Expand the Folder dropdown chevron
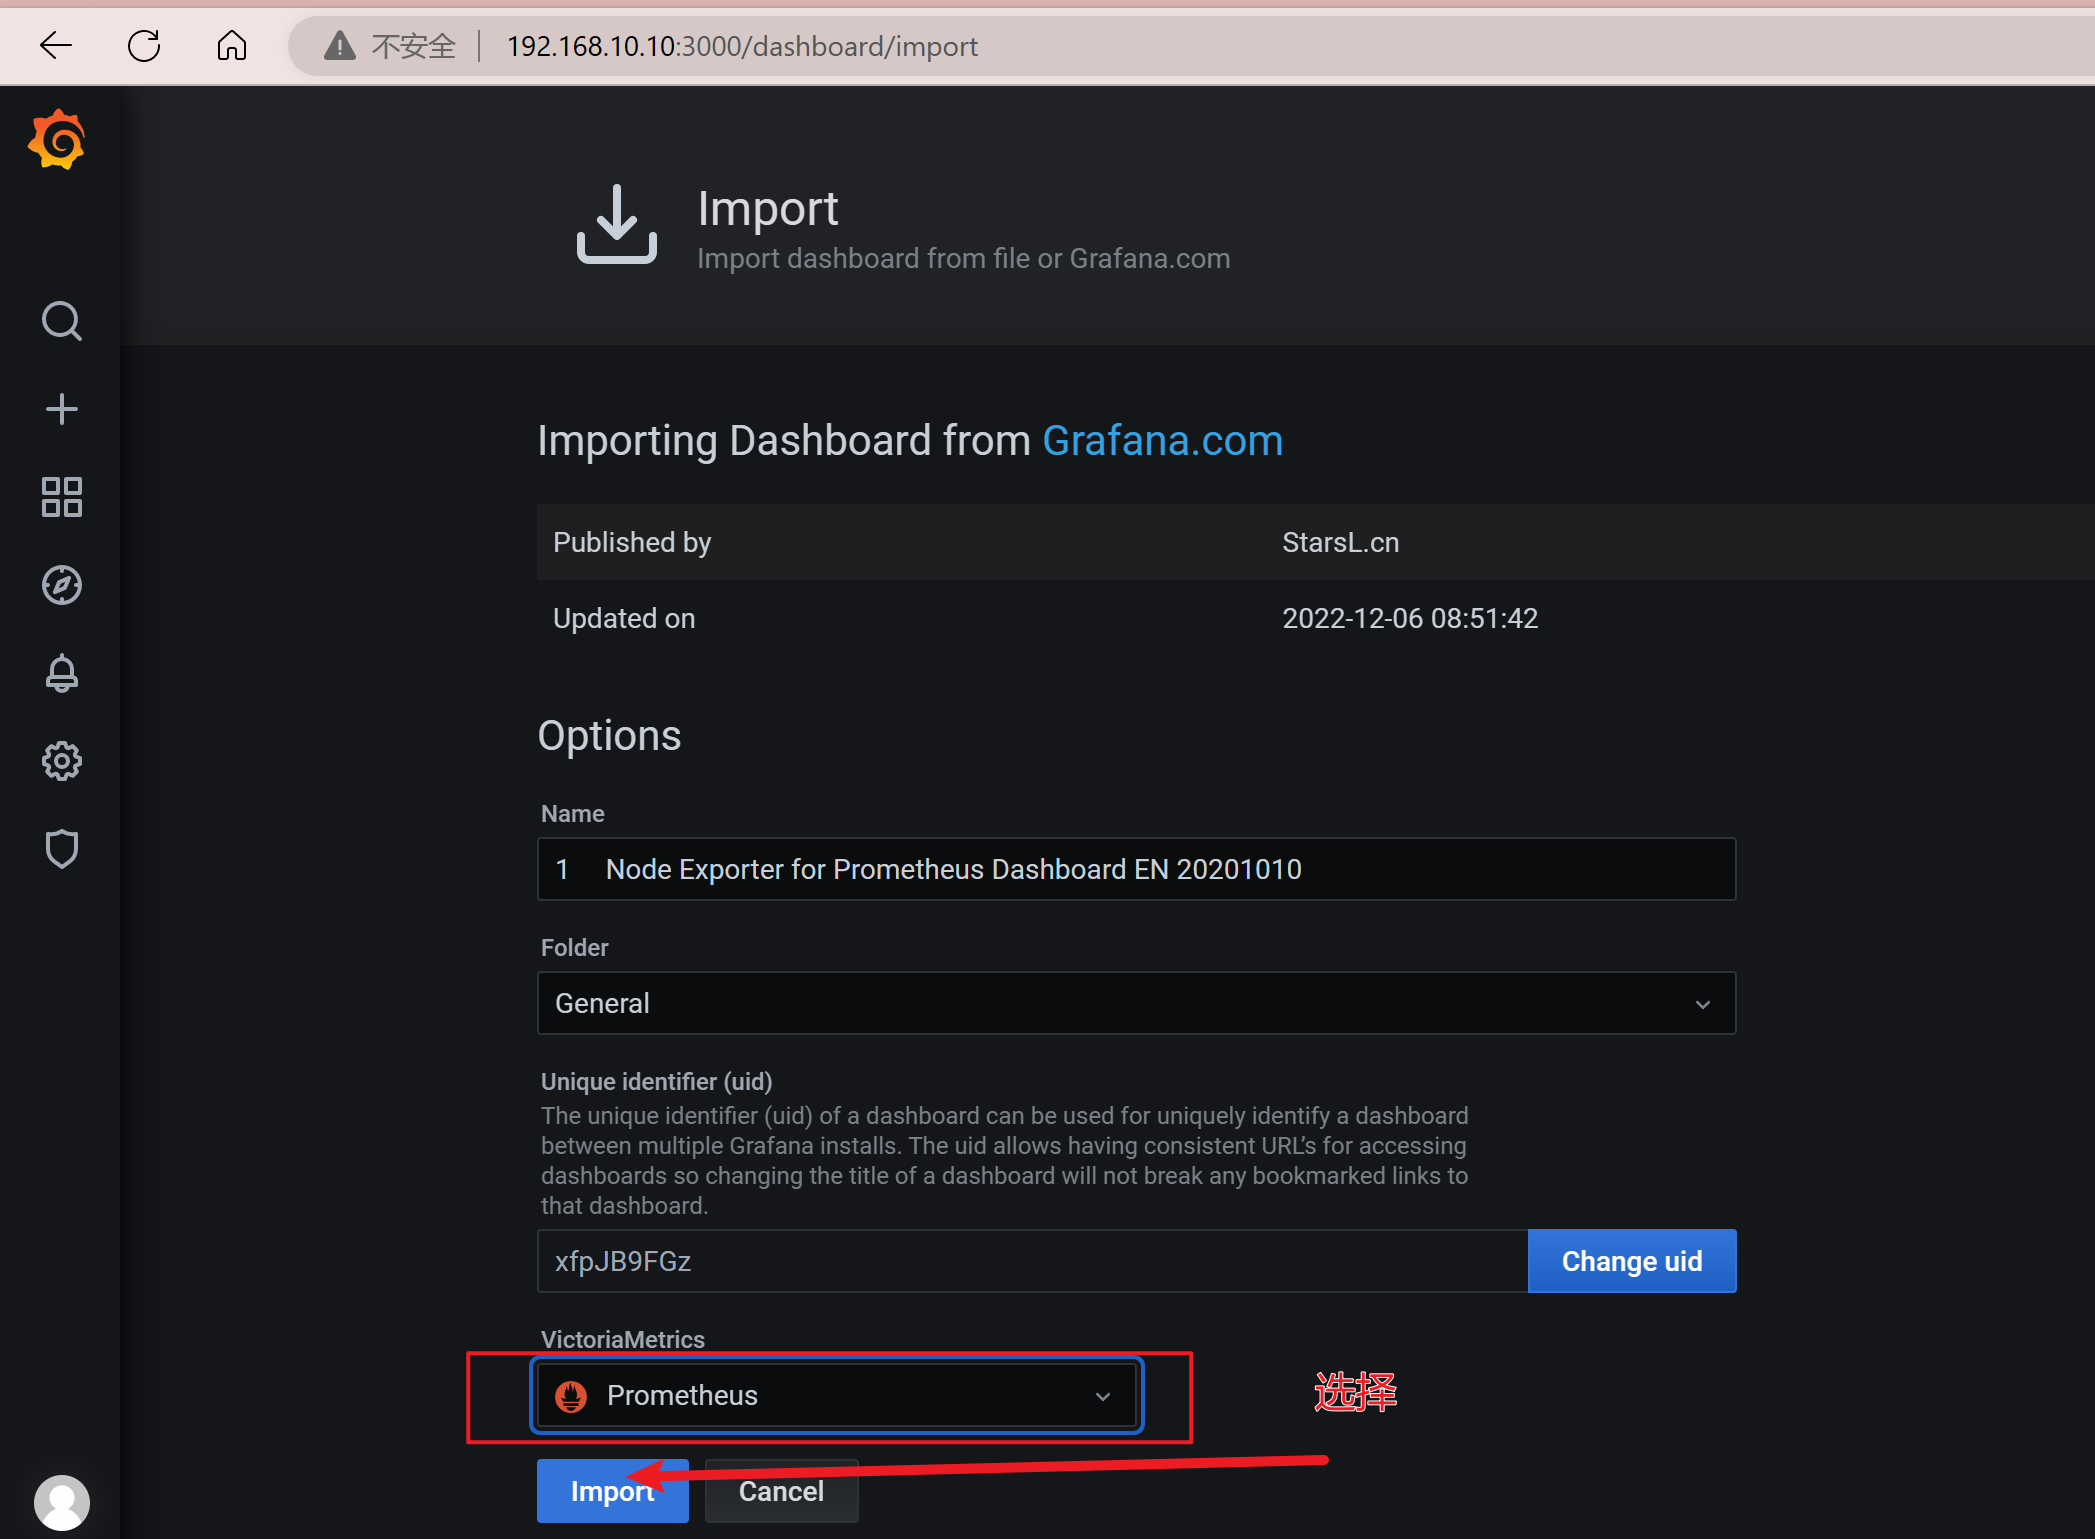 tap(1702, 1004)
